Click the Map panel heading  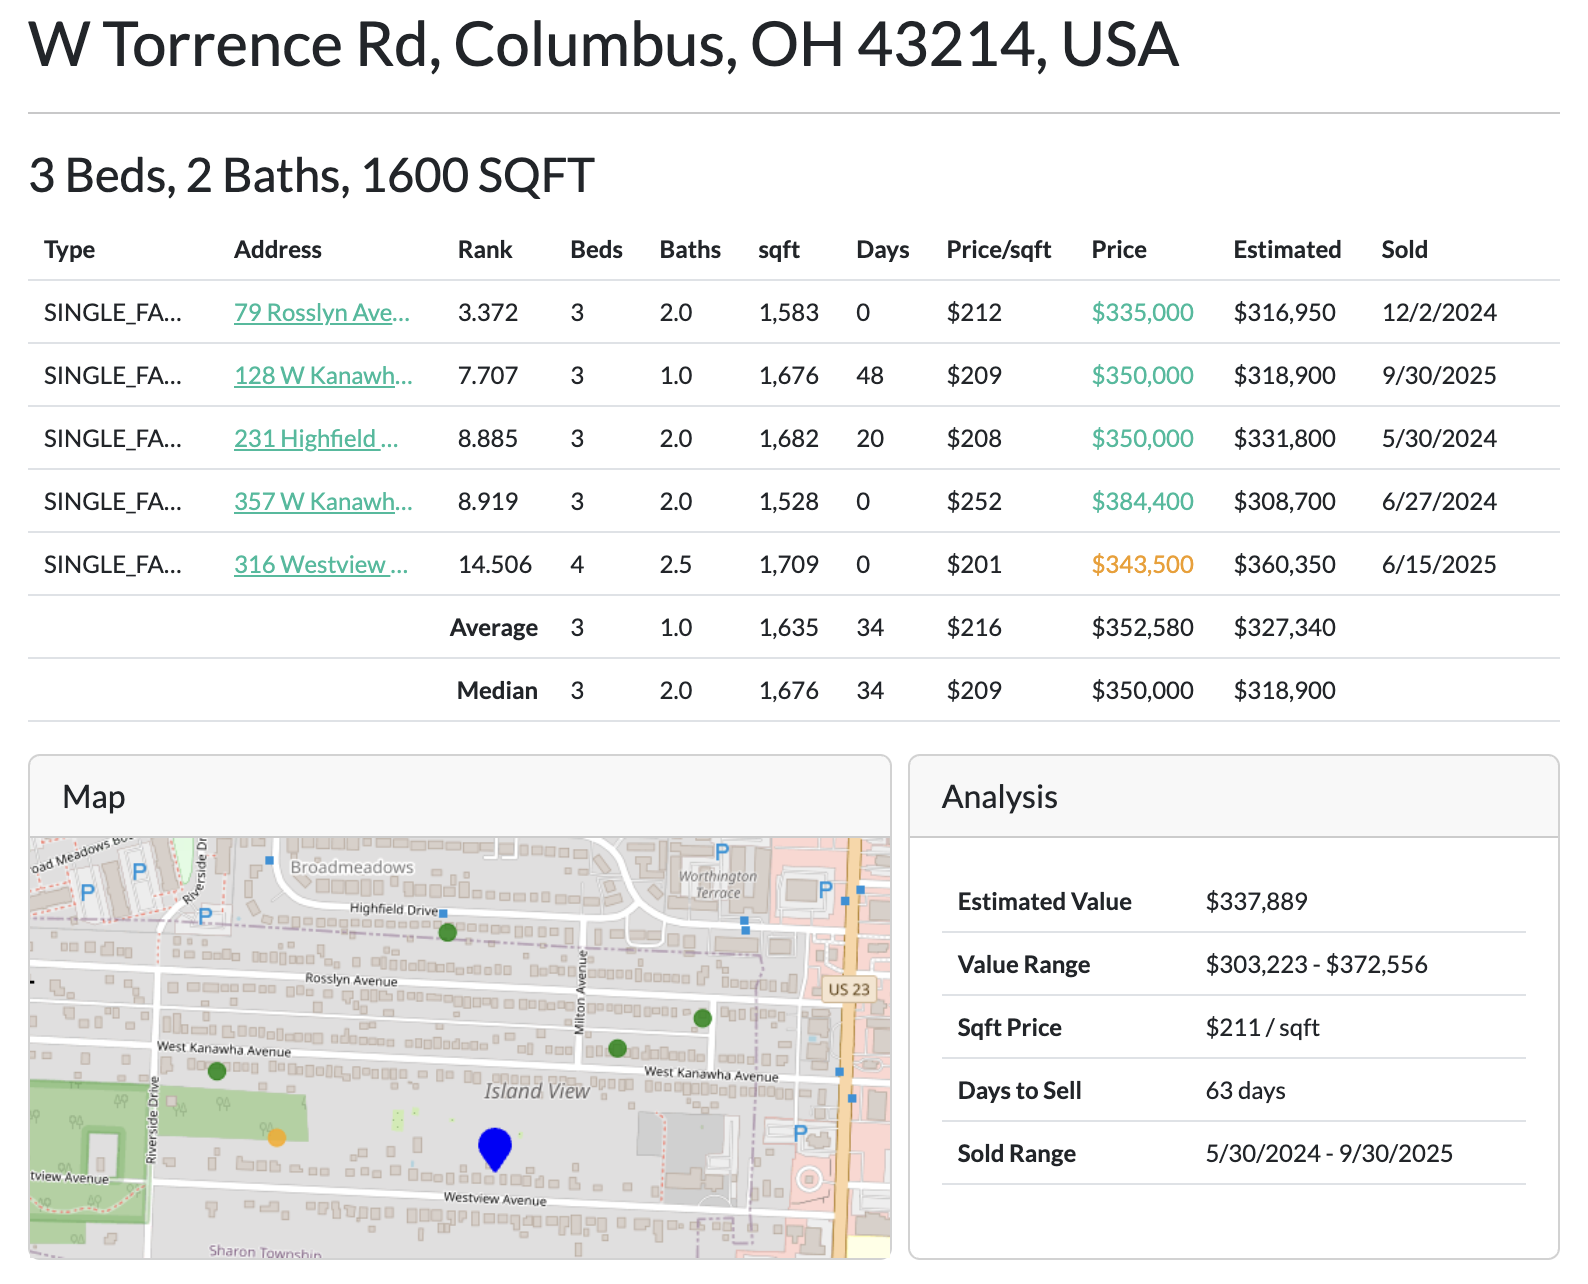pos(94,797)
